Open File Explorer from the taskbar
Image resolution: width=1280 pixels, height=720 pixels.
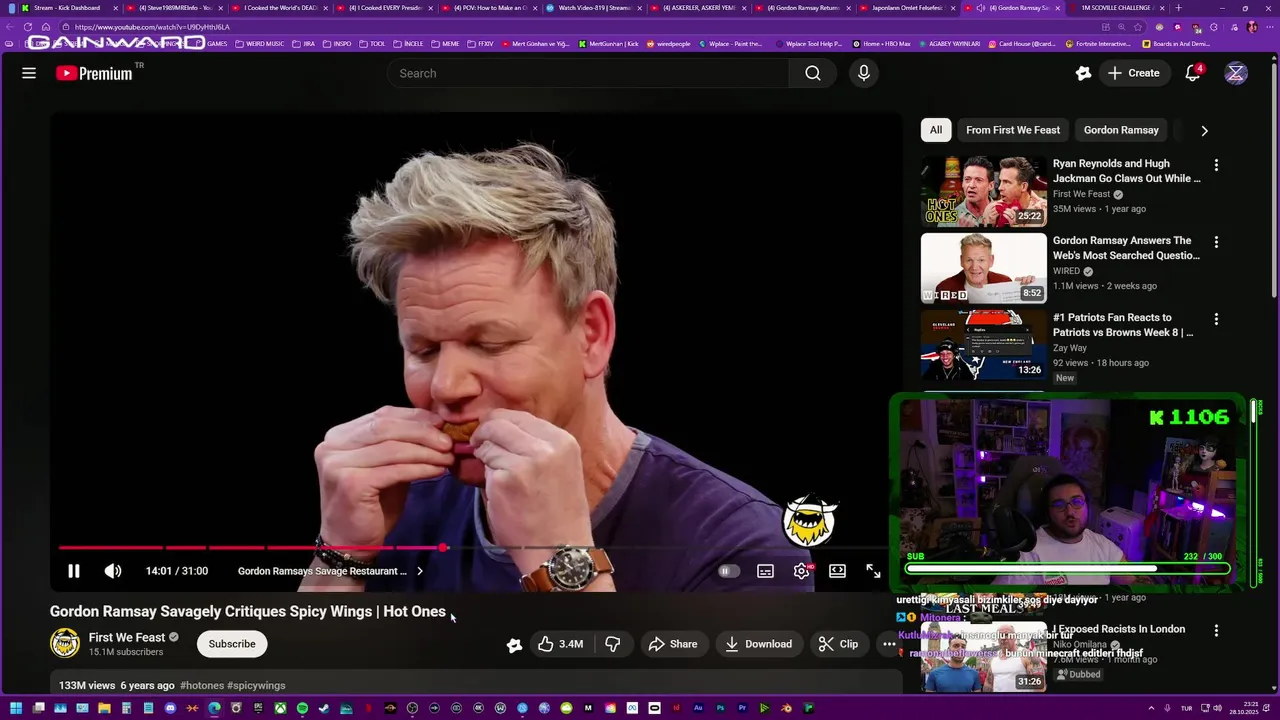(104, 709)
